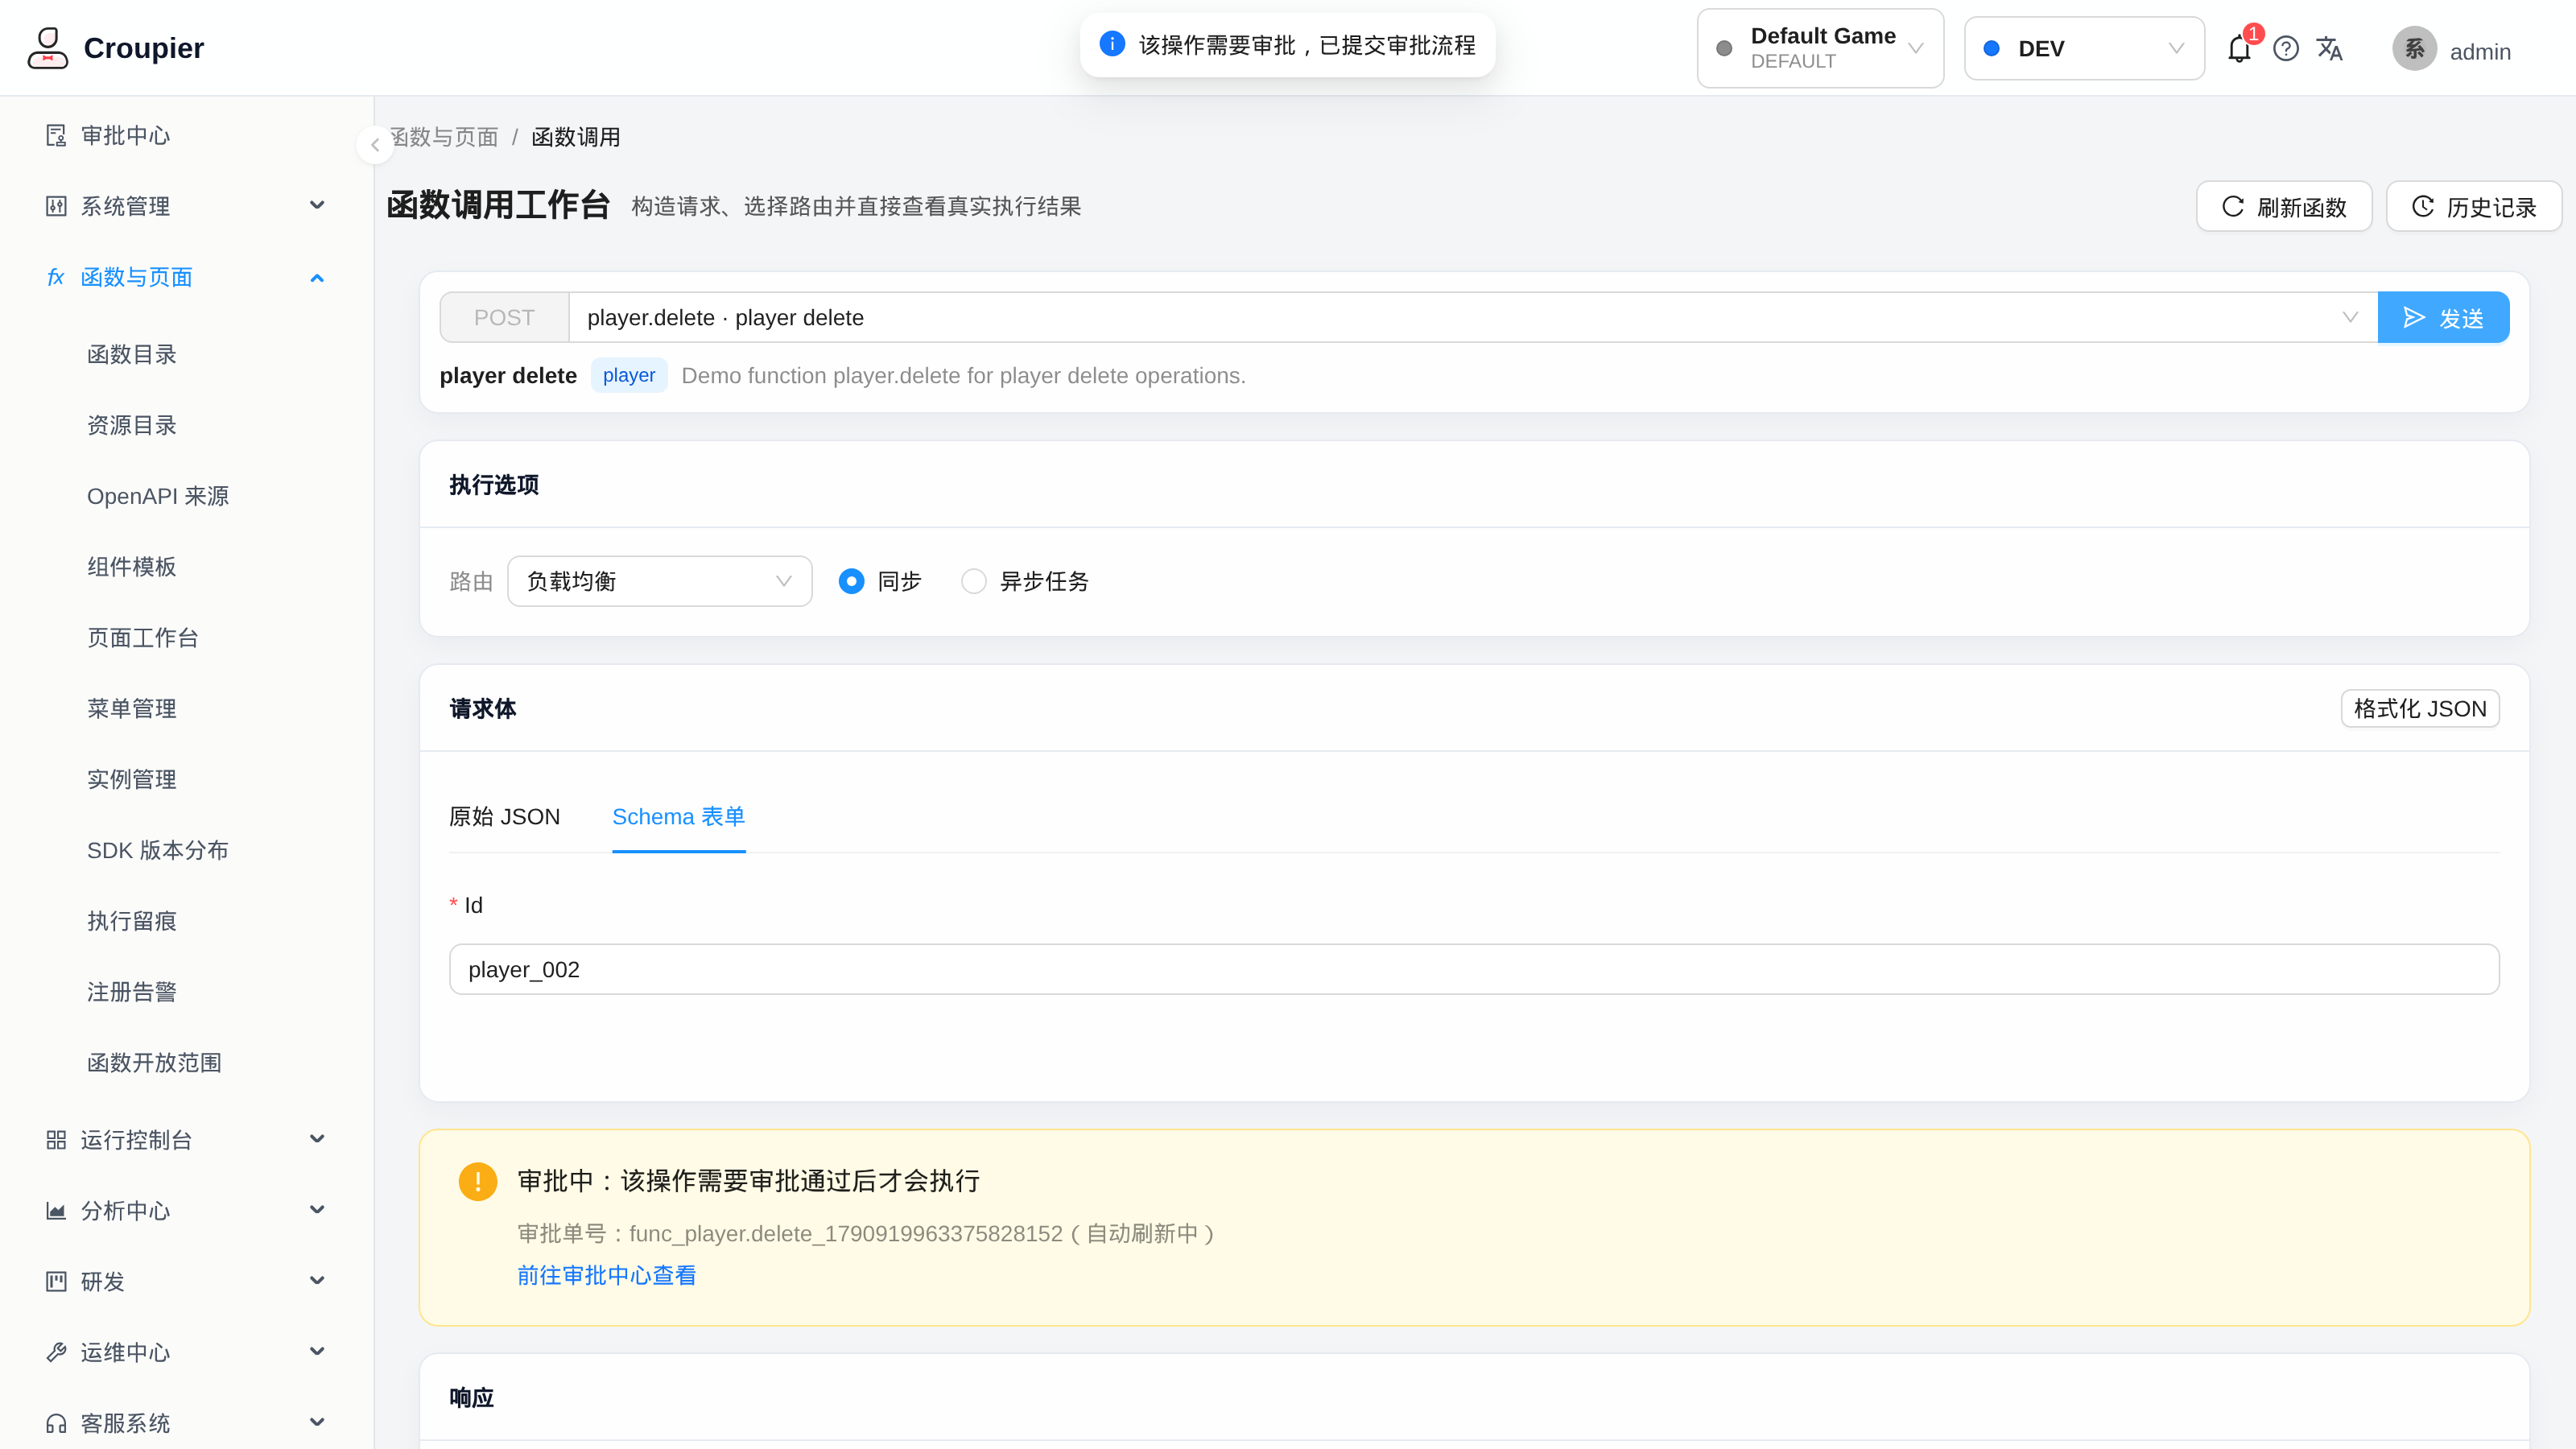Open 菜单管理 in the sidebar
Screen dimensions: 2576x1449
132,708
